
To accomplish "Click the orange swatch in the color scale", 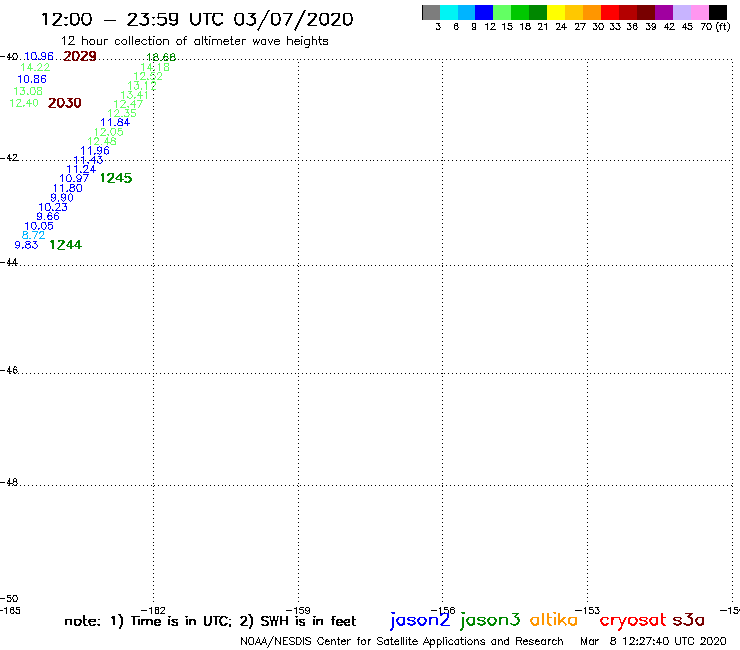I will click(x=592, y=12).
